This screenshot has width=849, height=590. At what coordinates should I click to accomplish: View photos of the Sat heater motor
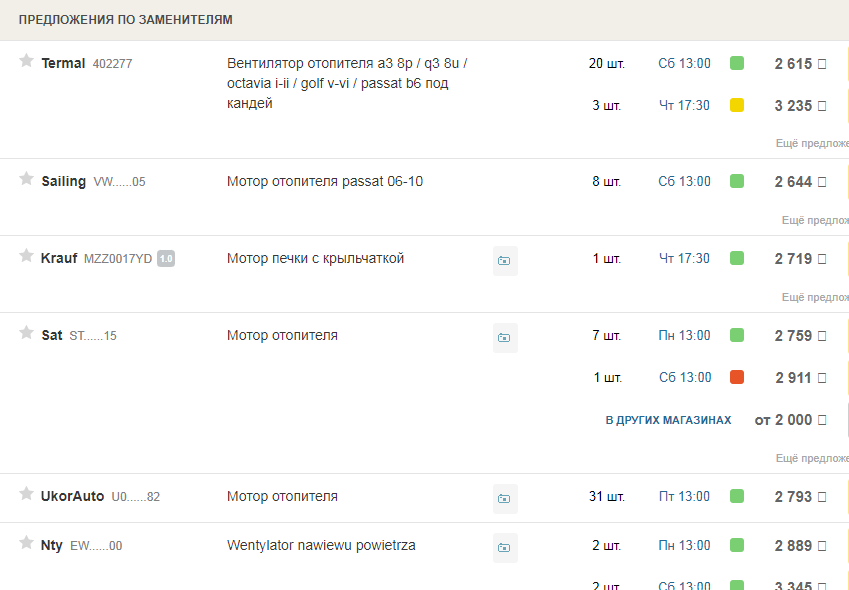point(505,338)
